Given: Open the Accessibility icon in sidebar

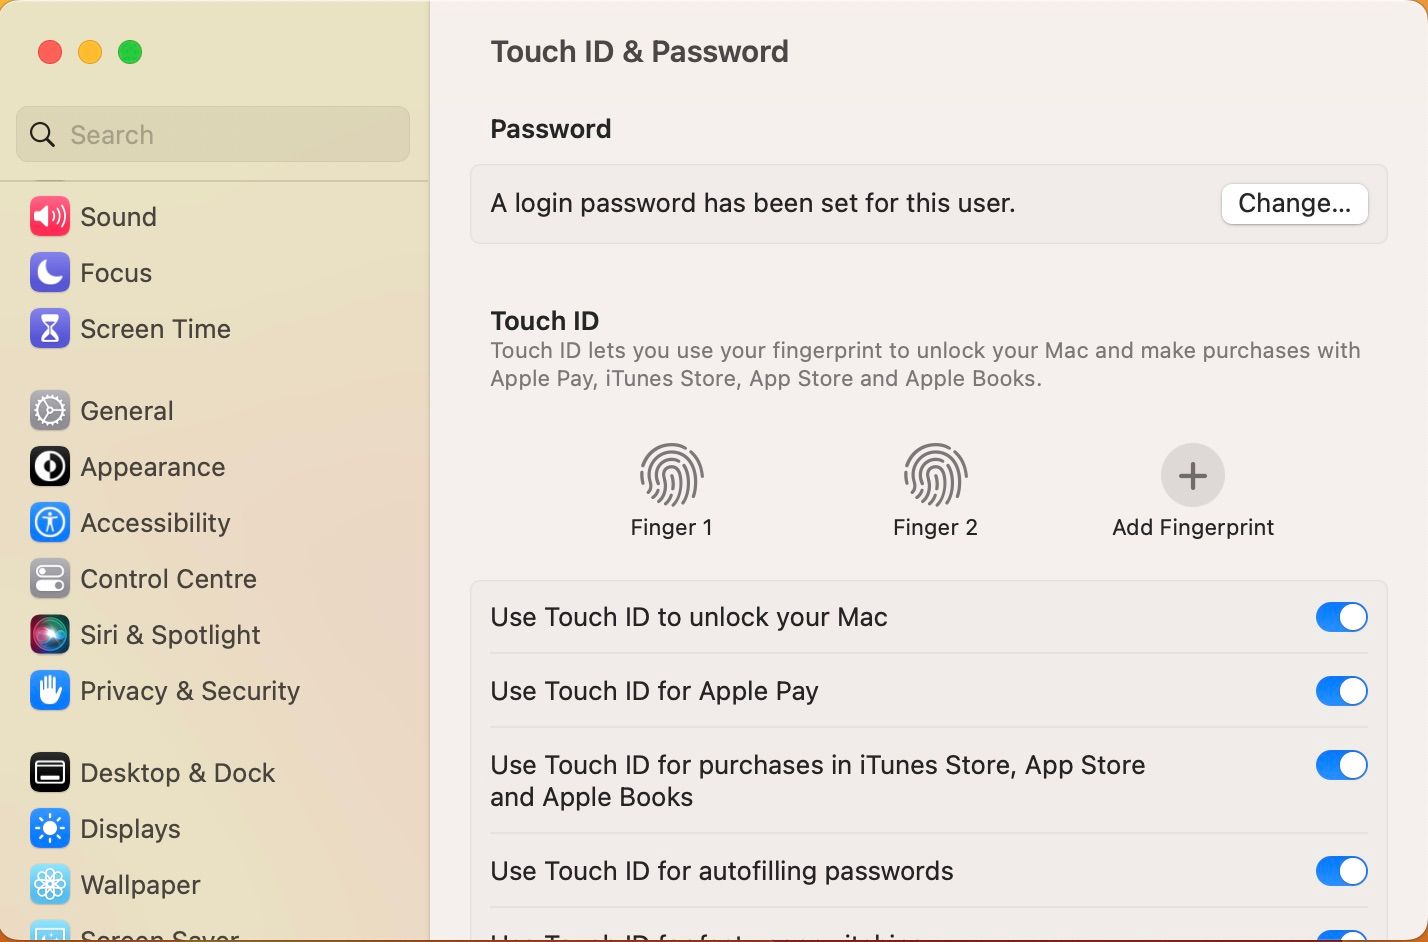Looking at the screenshot, I should pyautogui.click(x=50, y=523).
